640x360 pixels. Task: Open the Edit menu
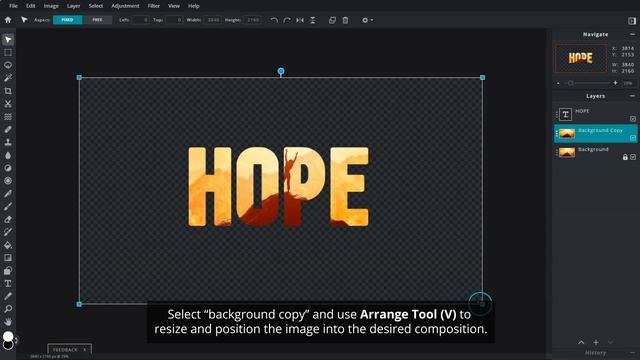31,6
